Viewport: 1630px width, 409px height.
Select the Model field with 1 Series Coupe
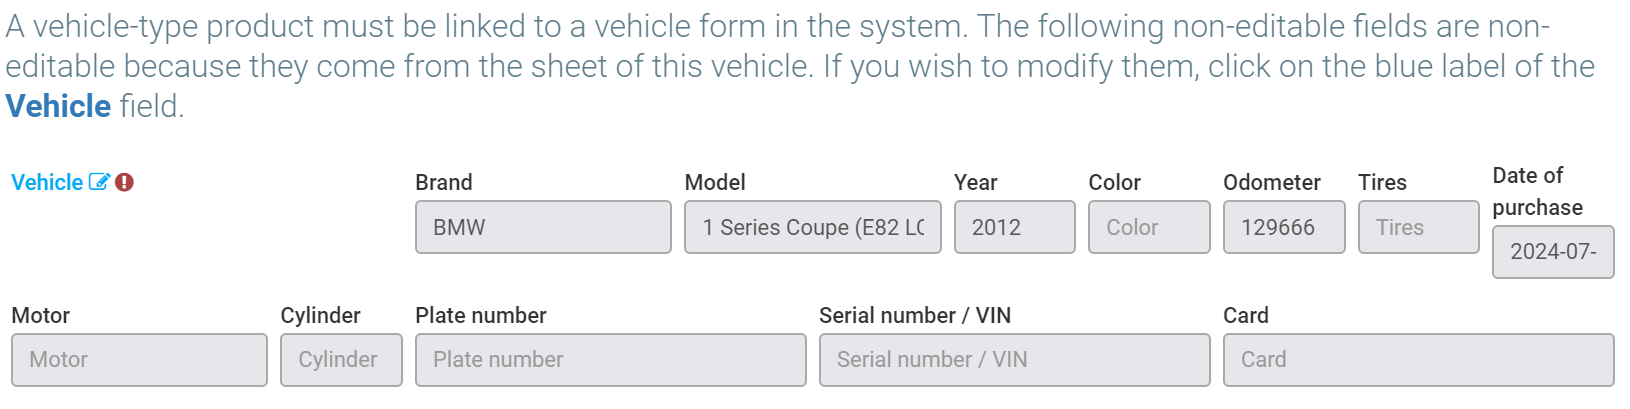812,227
